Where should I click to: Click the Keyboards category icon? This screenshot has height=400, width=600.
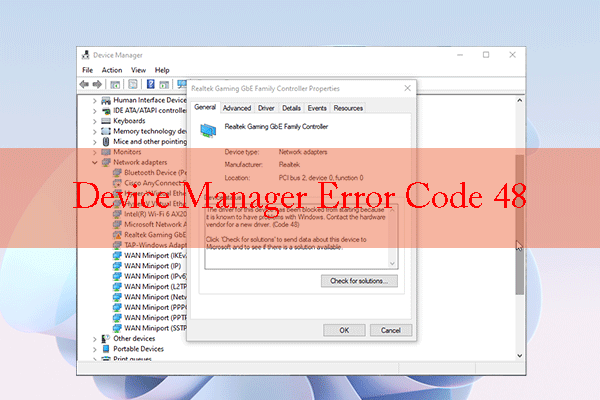[106, 121]
